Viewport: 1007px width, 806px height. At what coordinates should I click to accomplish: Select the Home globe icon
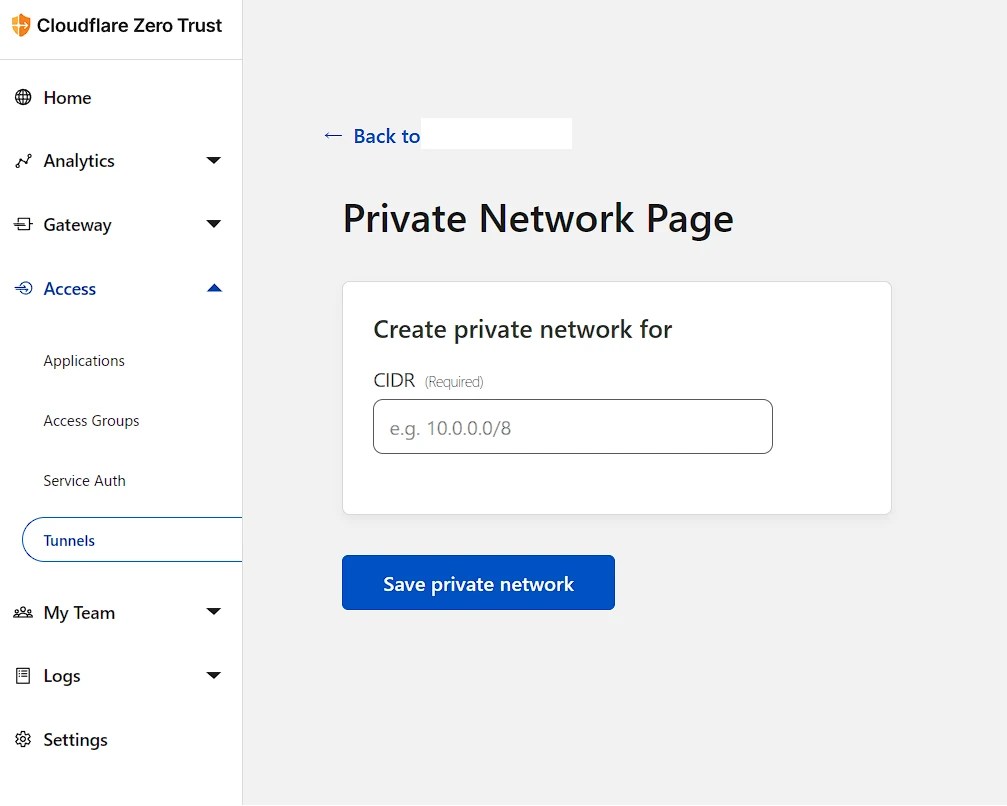(x=21, y=97)
